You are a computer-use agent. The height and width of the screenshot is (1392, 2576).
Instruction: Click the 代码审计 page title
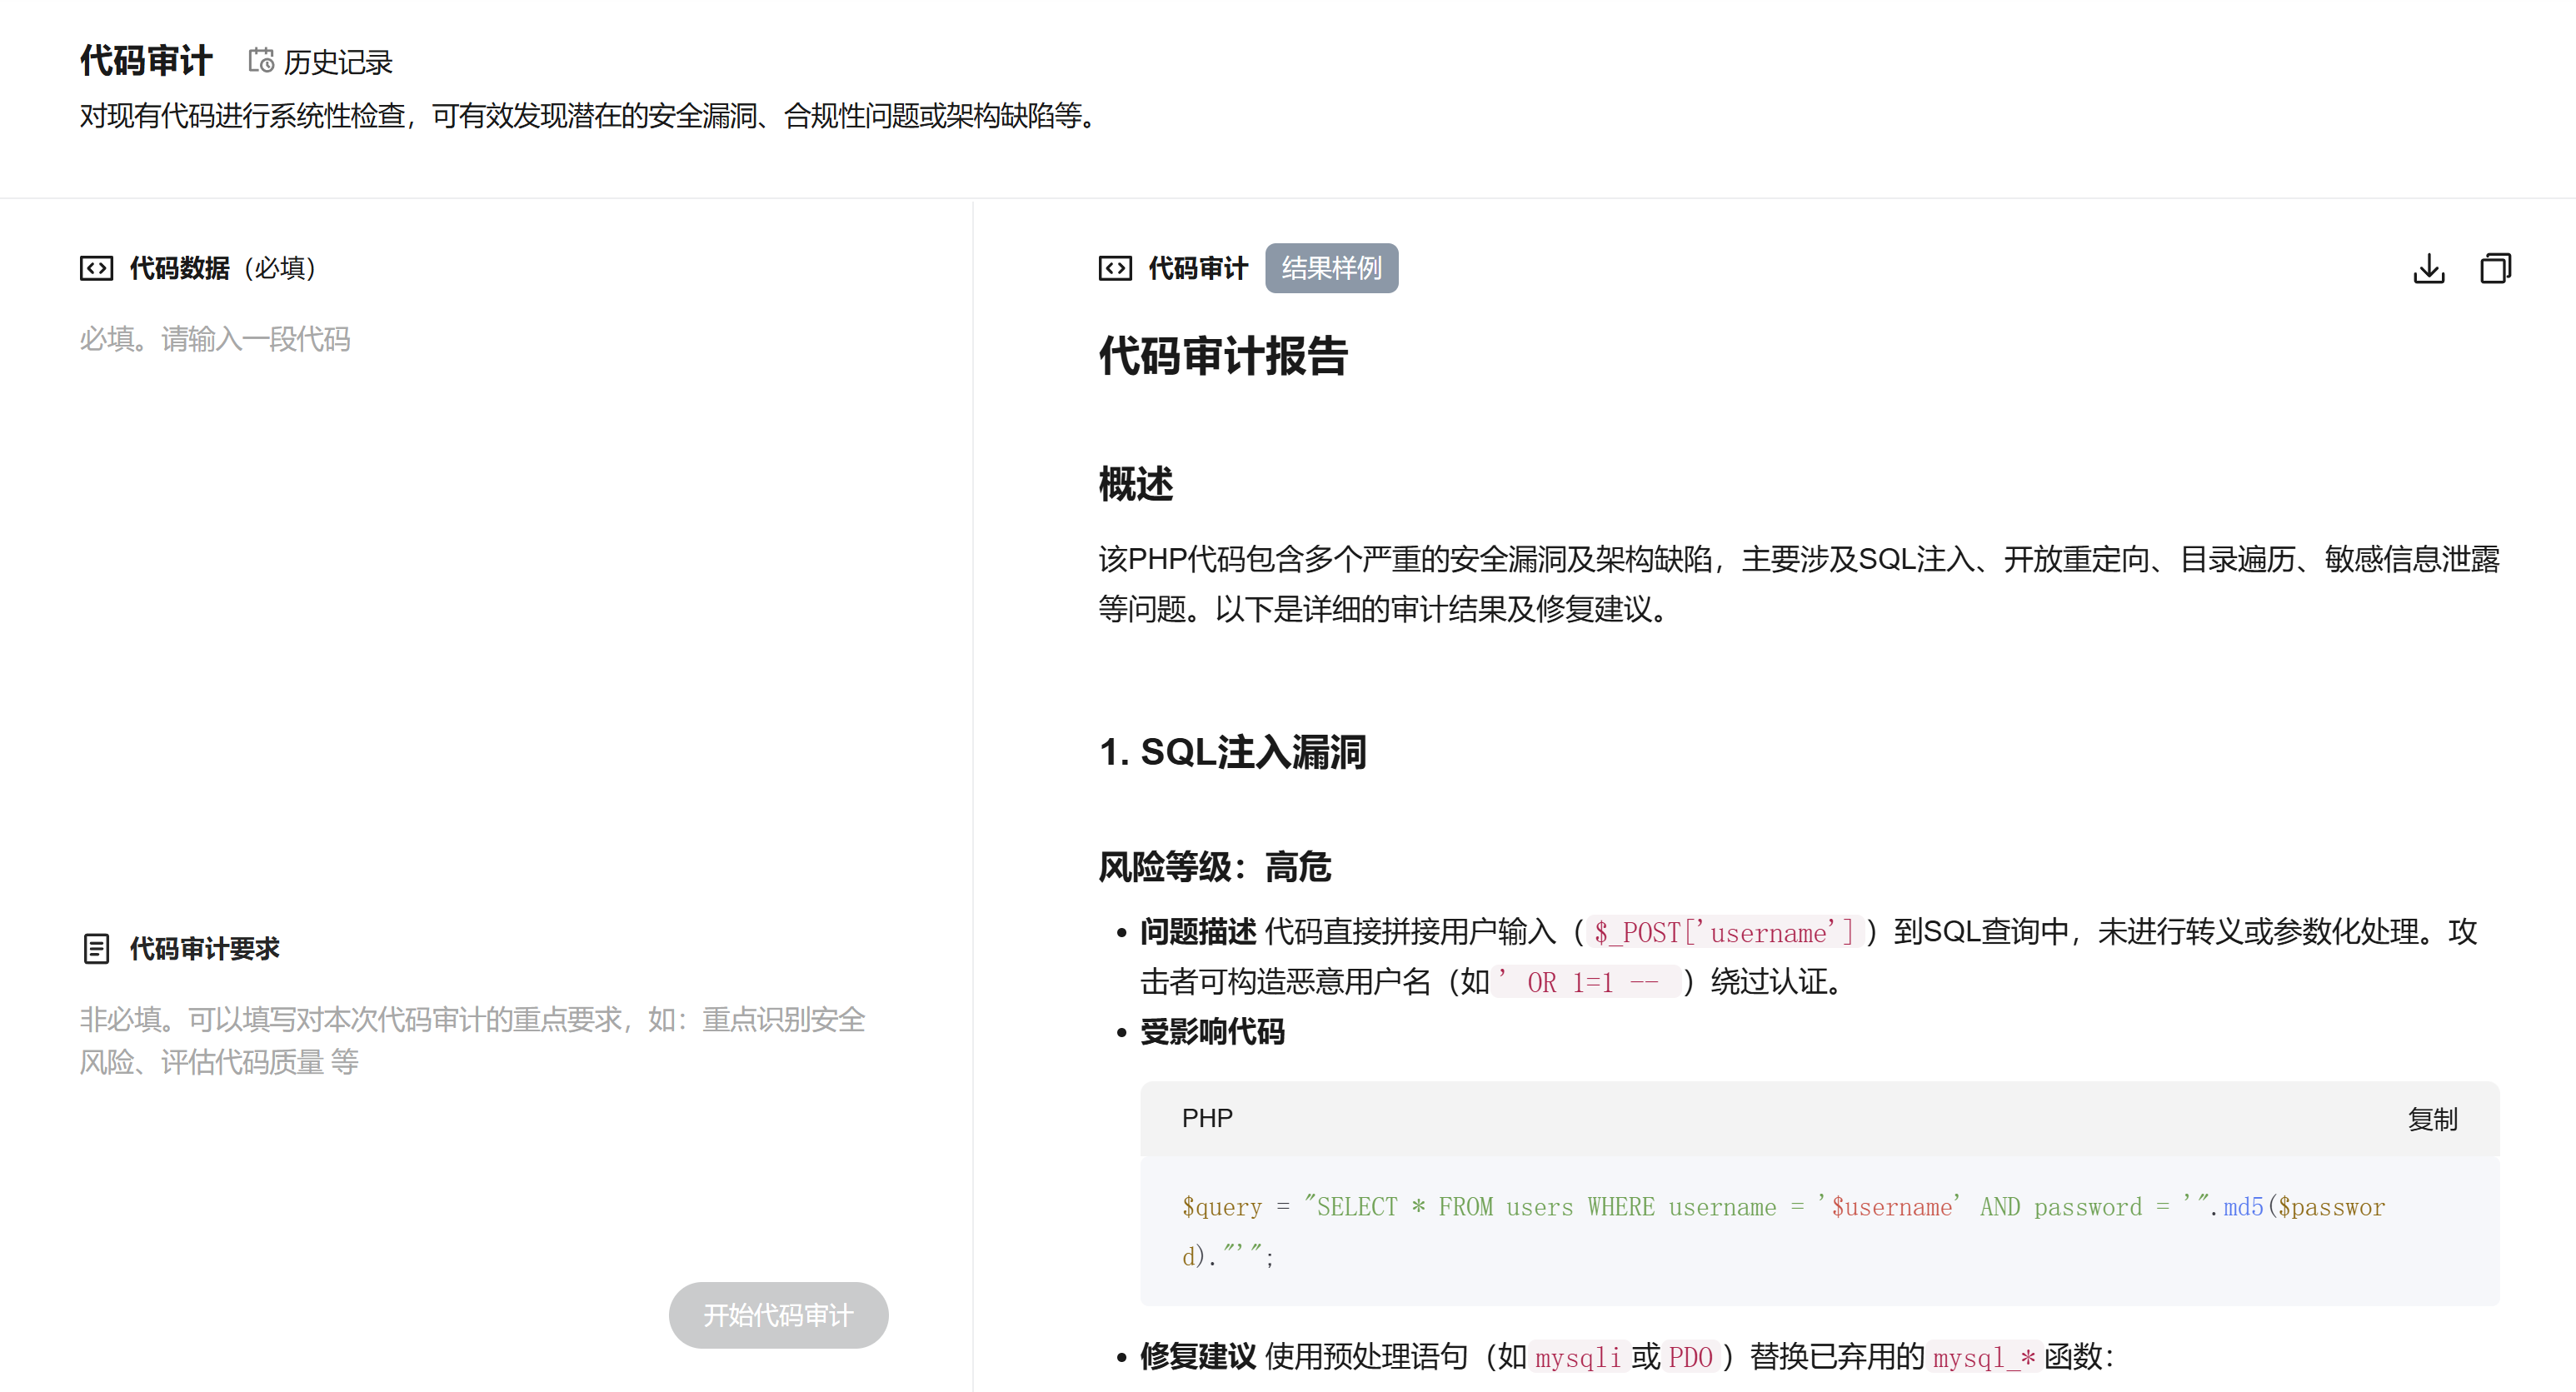(146, 59)
